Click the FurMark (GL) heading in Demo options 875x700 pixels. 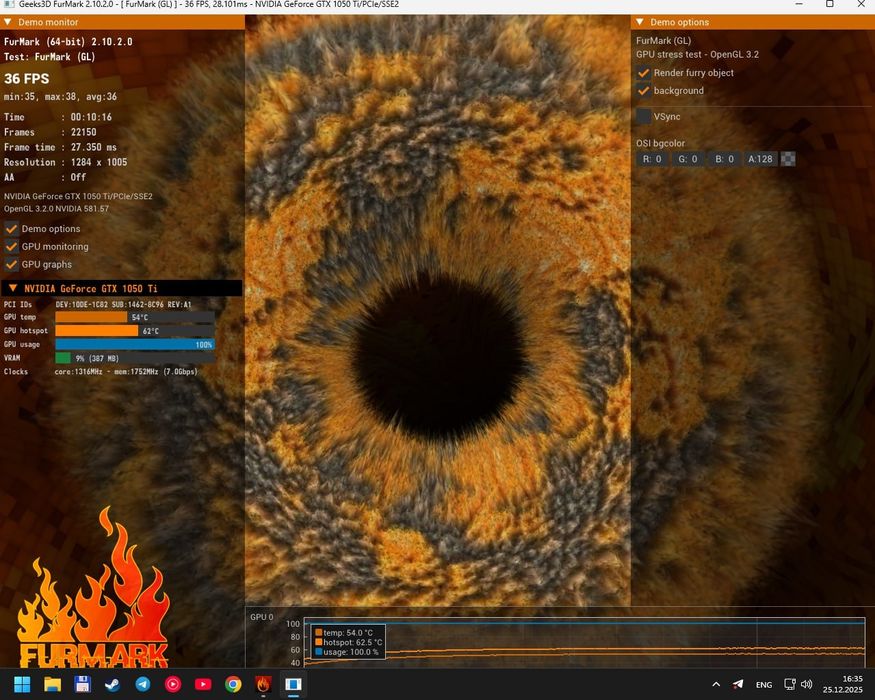point(664,41)
